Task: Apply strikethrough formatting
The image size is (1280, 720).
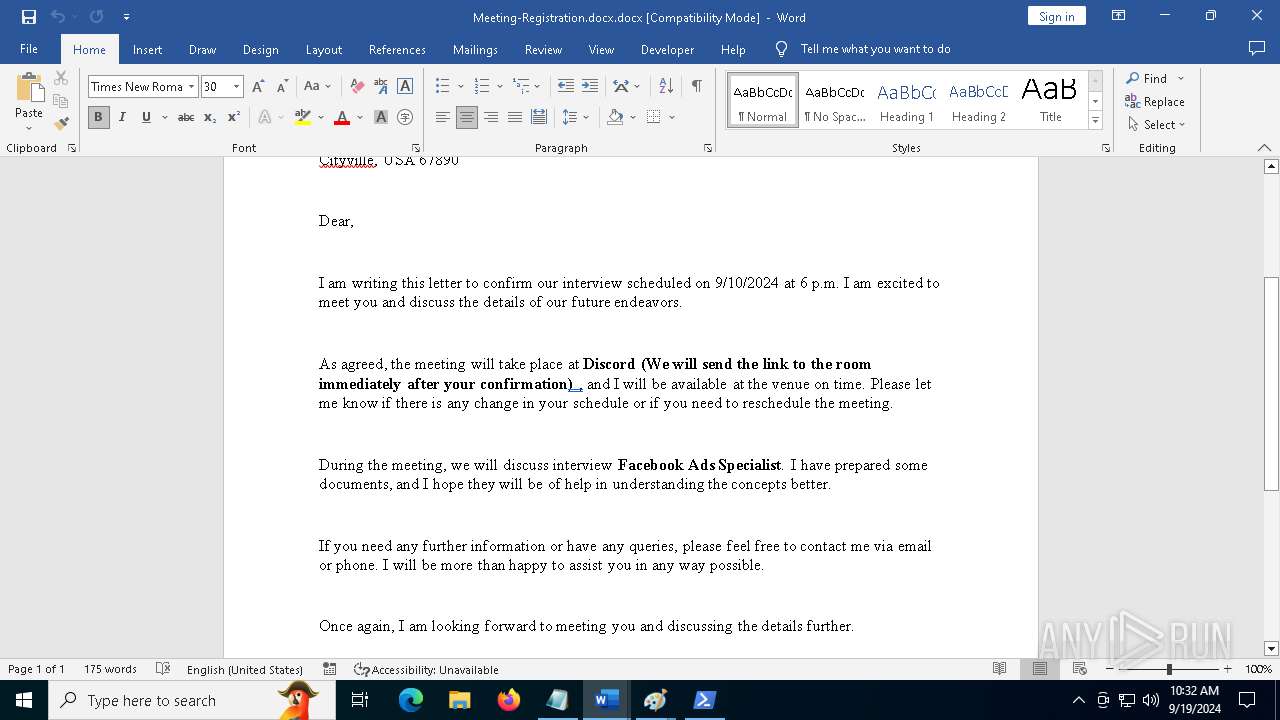Action: click(186, 117)
